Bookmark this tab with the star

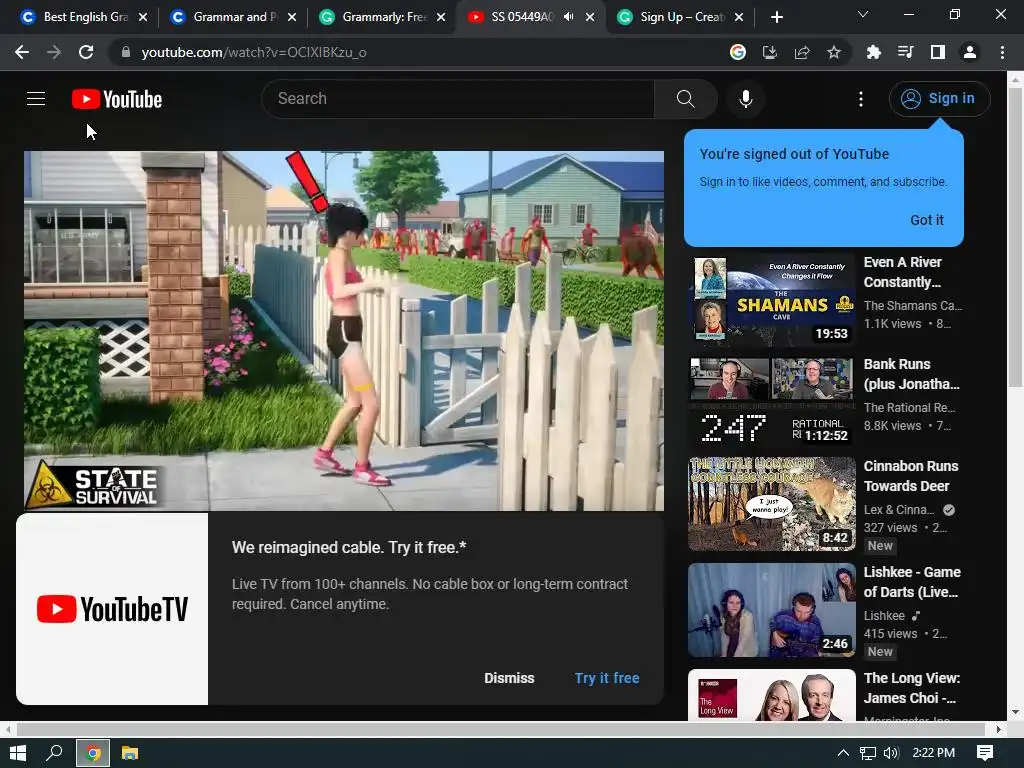(834, 52)
